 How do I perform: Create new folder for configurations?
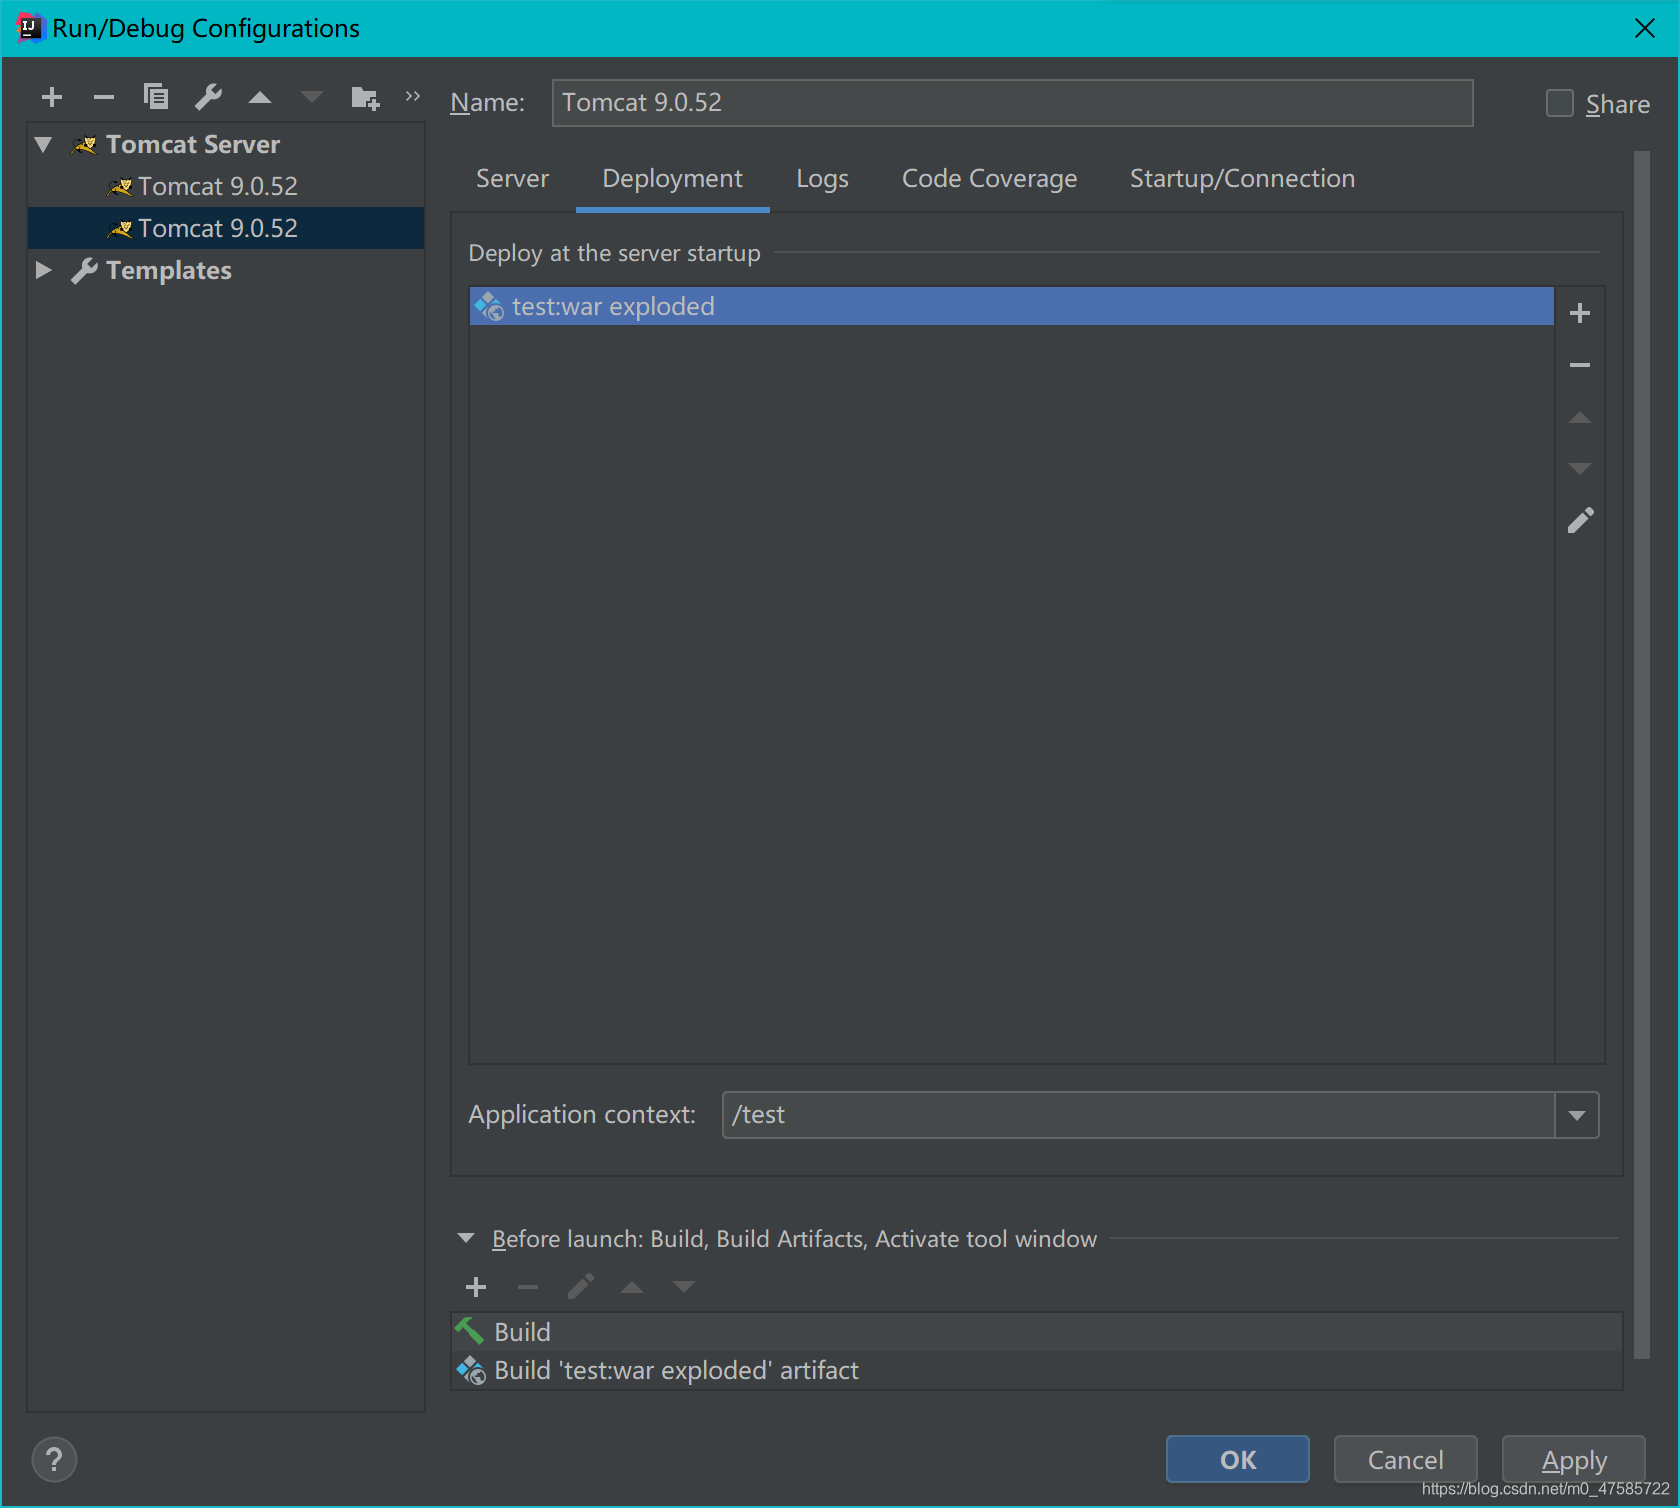tap(365, 97)
